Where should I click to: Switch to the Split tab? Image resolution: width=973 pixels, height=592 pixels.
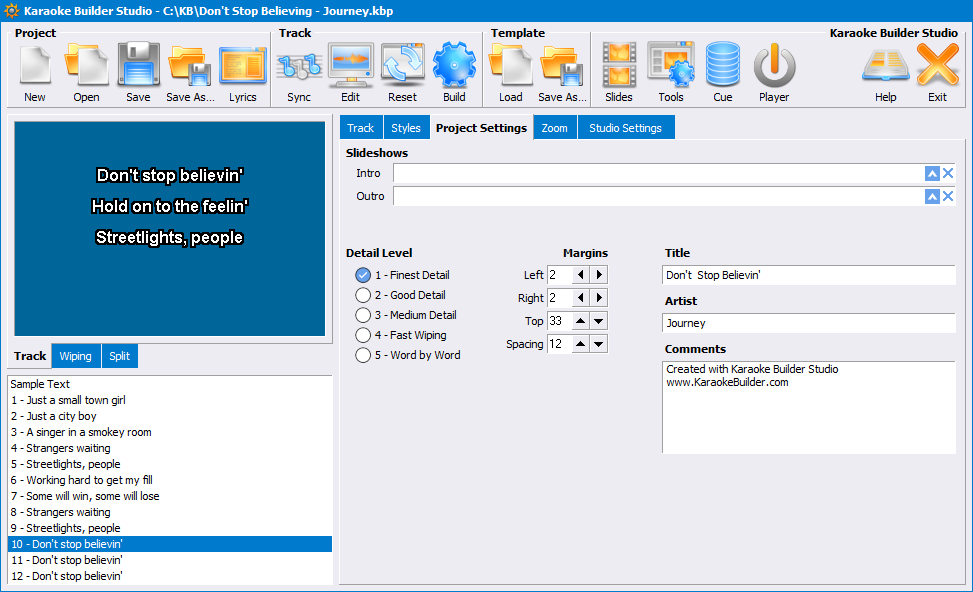tap(120, 356)
